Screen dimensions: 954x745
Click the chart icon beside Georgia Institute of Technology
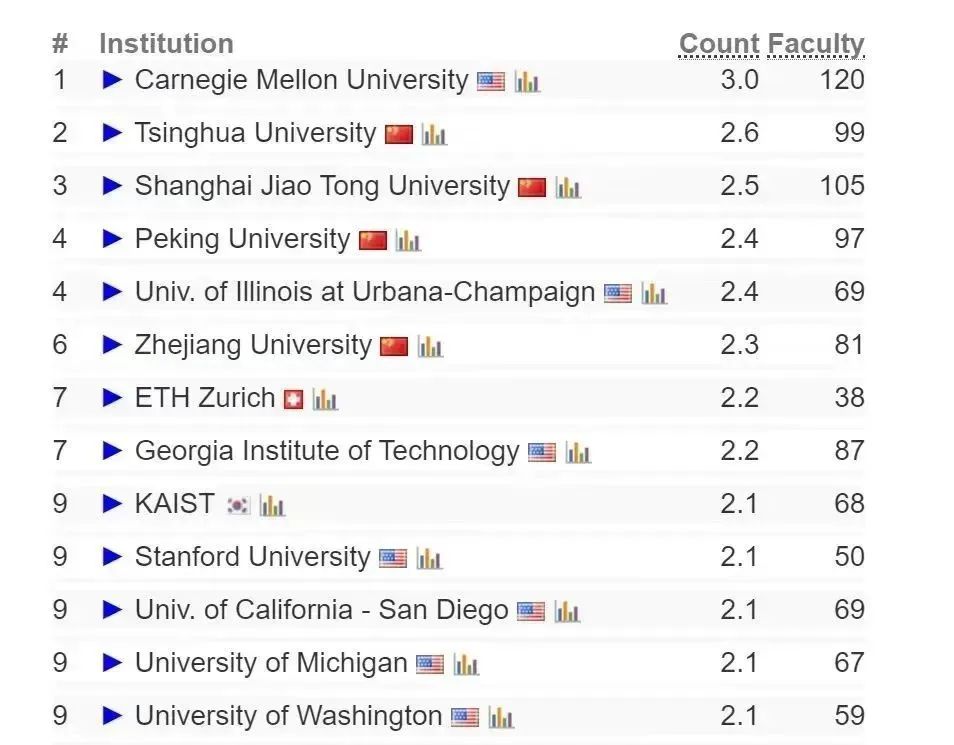(x=577, y=452)
